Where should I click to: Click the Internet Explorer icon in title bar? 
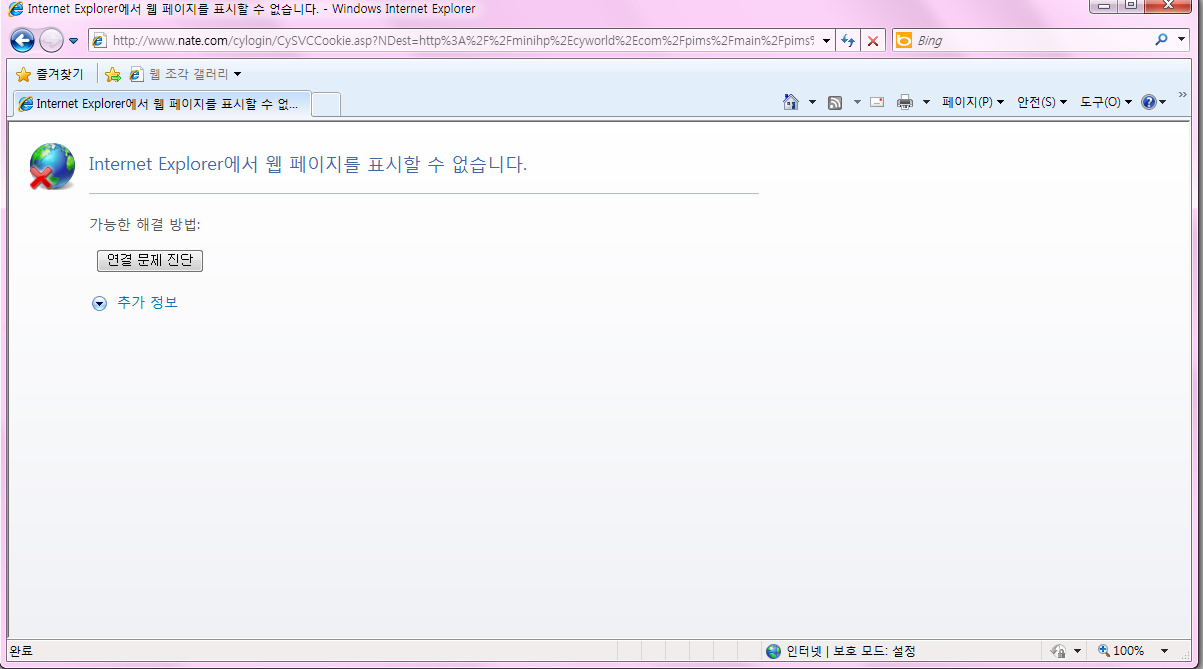[16, 9]
